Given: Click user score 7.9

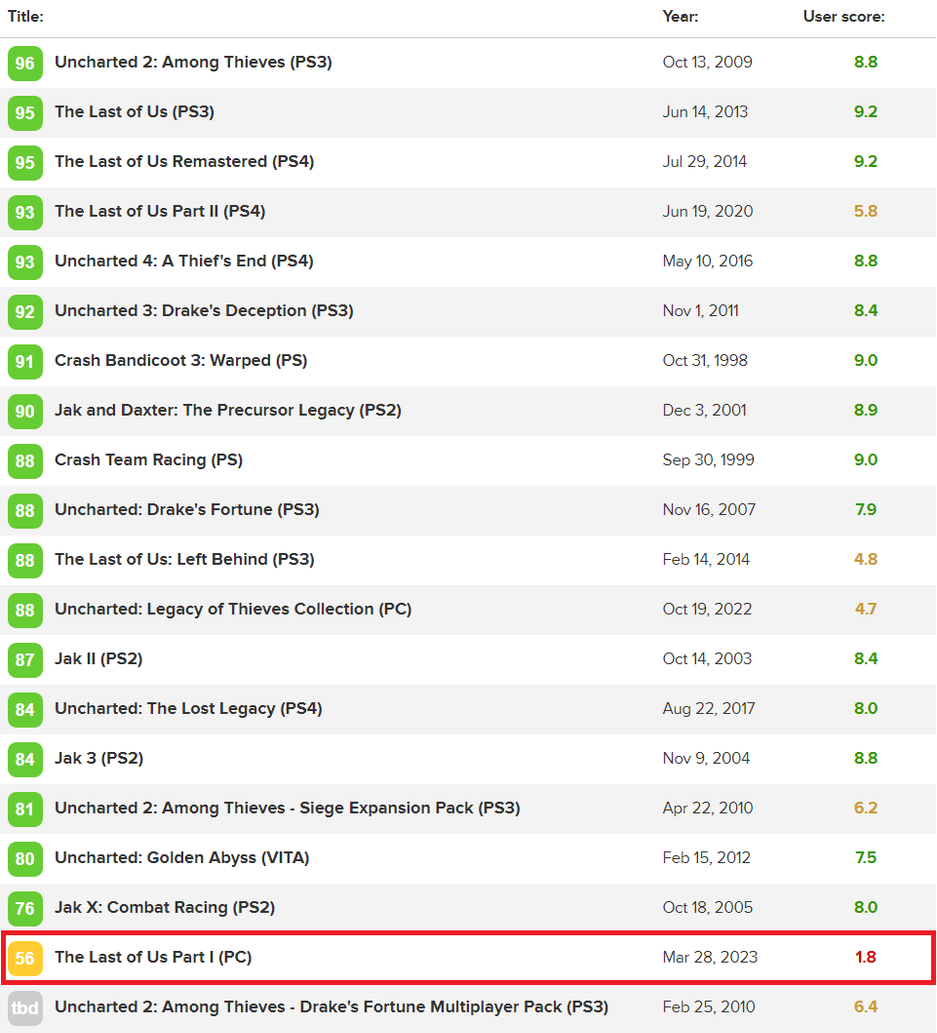Looking at the screenshot, I should pyautogui.click(x=866, y=510).
